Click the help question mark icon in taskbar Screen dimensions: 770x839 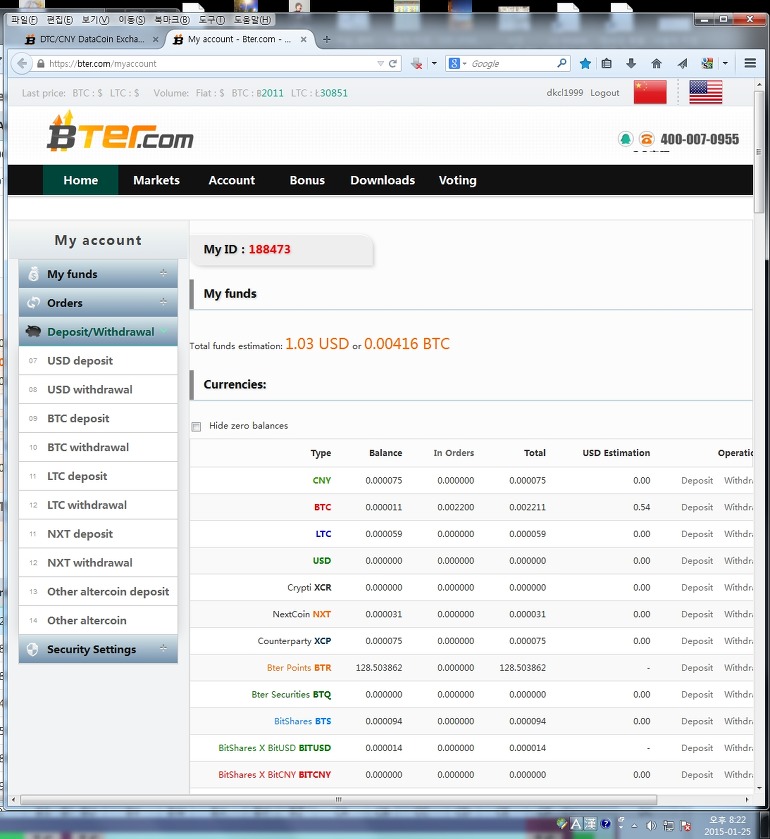pyautogui.click(x=605, y=824)
